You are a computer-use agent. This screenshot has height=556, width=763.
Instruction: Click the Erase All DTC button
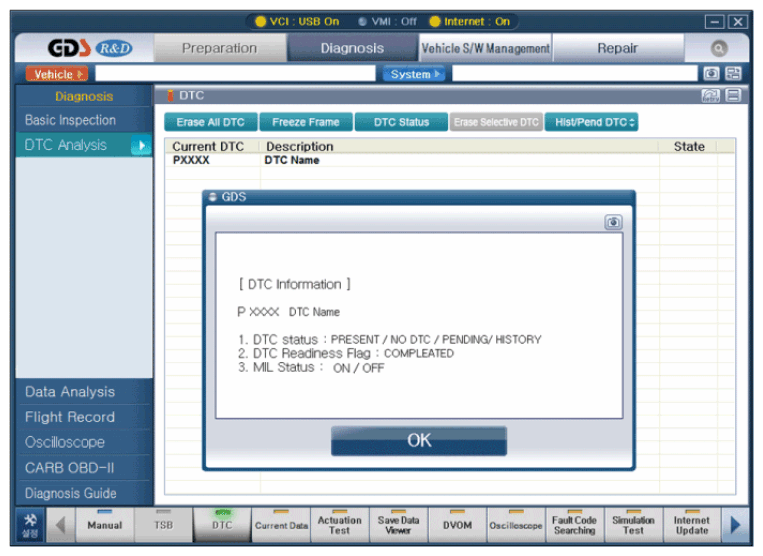click(x=210, y=122)
